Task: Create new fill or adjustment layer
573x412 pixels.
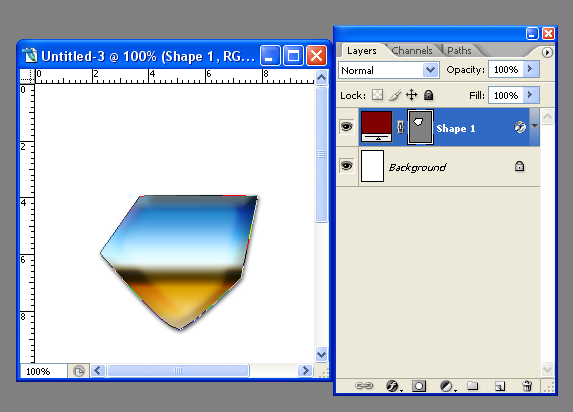Action: point(447,386)
